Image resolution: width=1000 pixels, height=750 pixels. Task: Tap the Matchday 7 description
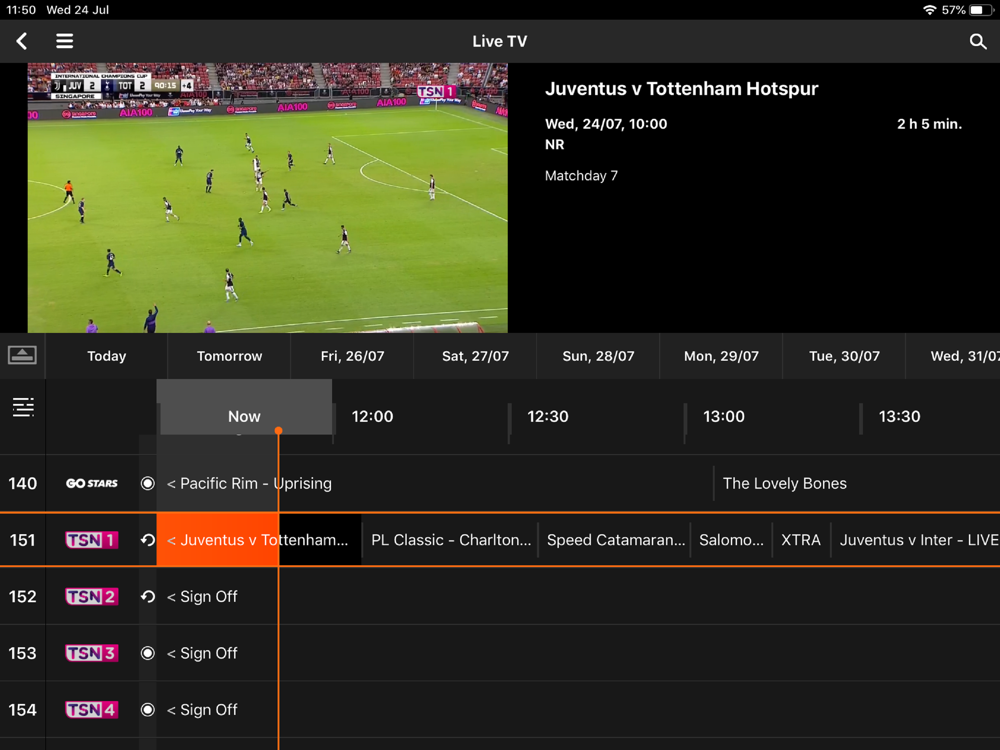pos(581,175)
